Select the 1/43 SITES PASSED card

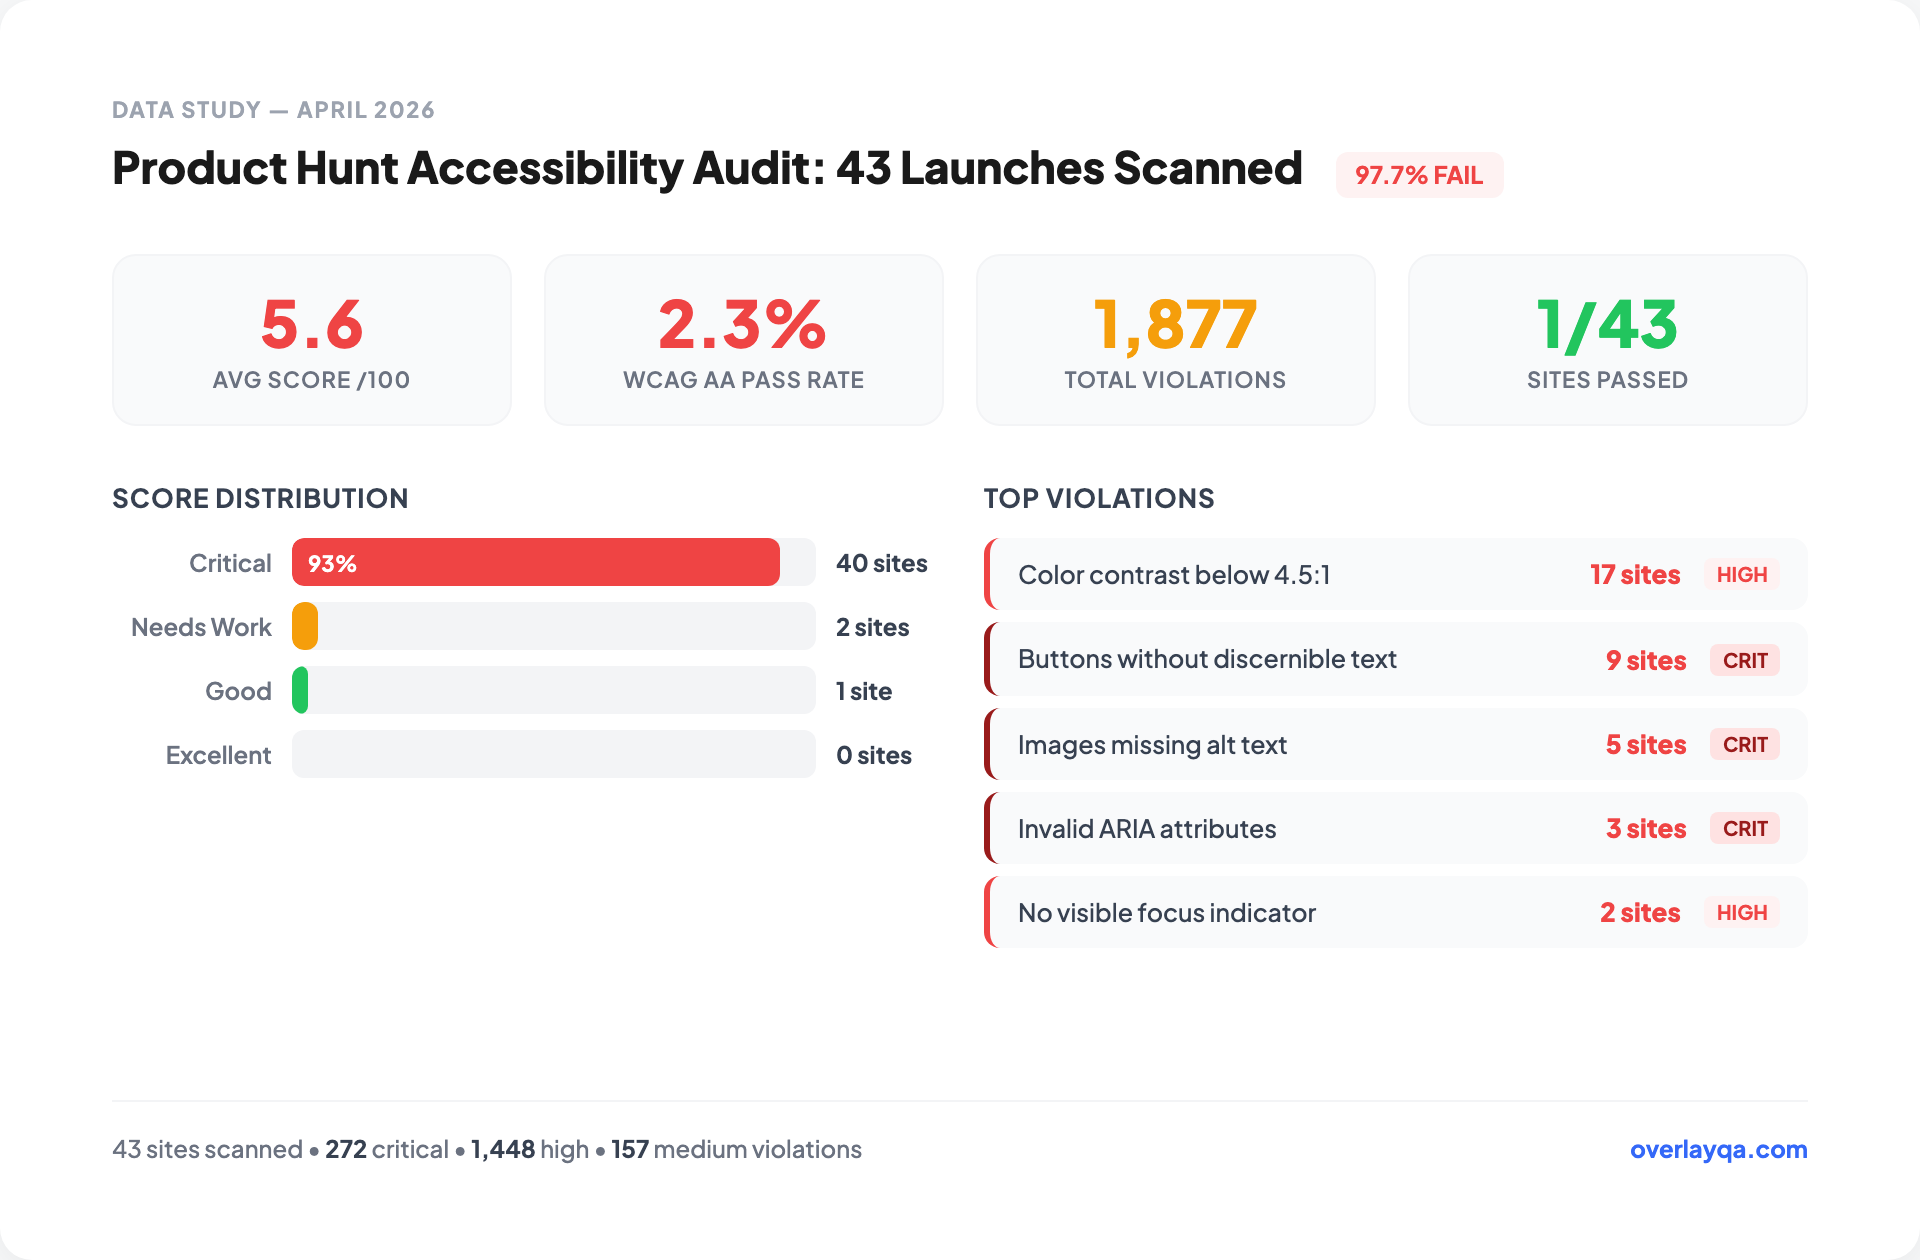(1607, 339)
